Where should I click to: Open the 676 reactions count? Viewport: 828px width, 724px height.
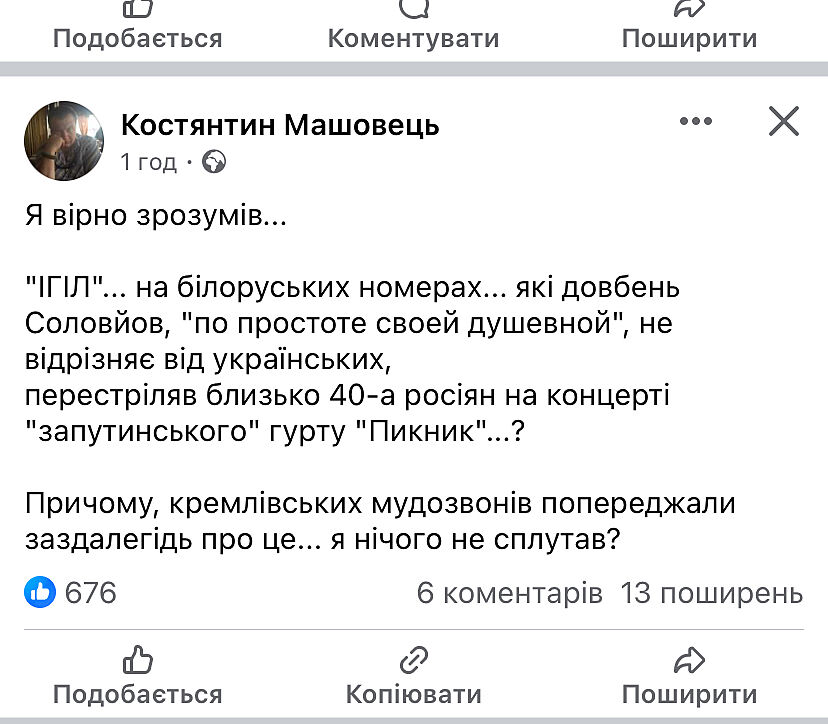90,593
